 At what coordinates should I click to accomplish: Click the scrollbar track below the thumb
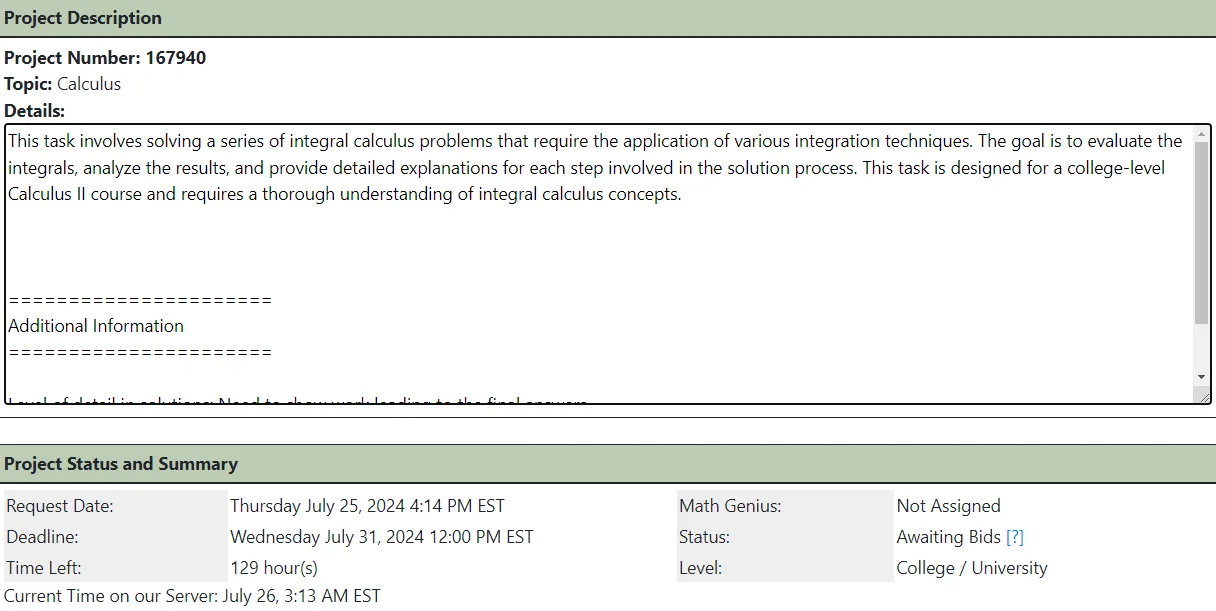1201,346
